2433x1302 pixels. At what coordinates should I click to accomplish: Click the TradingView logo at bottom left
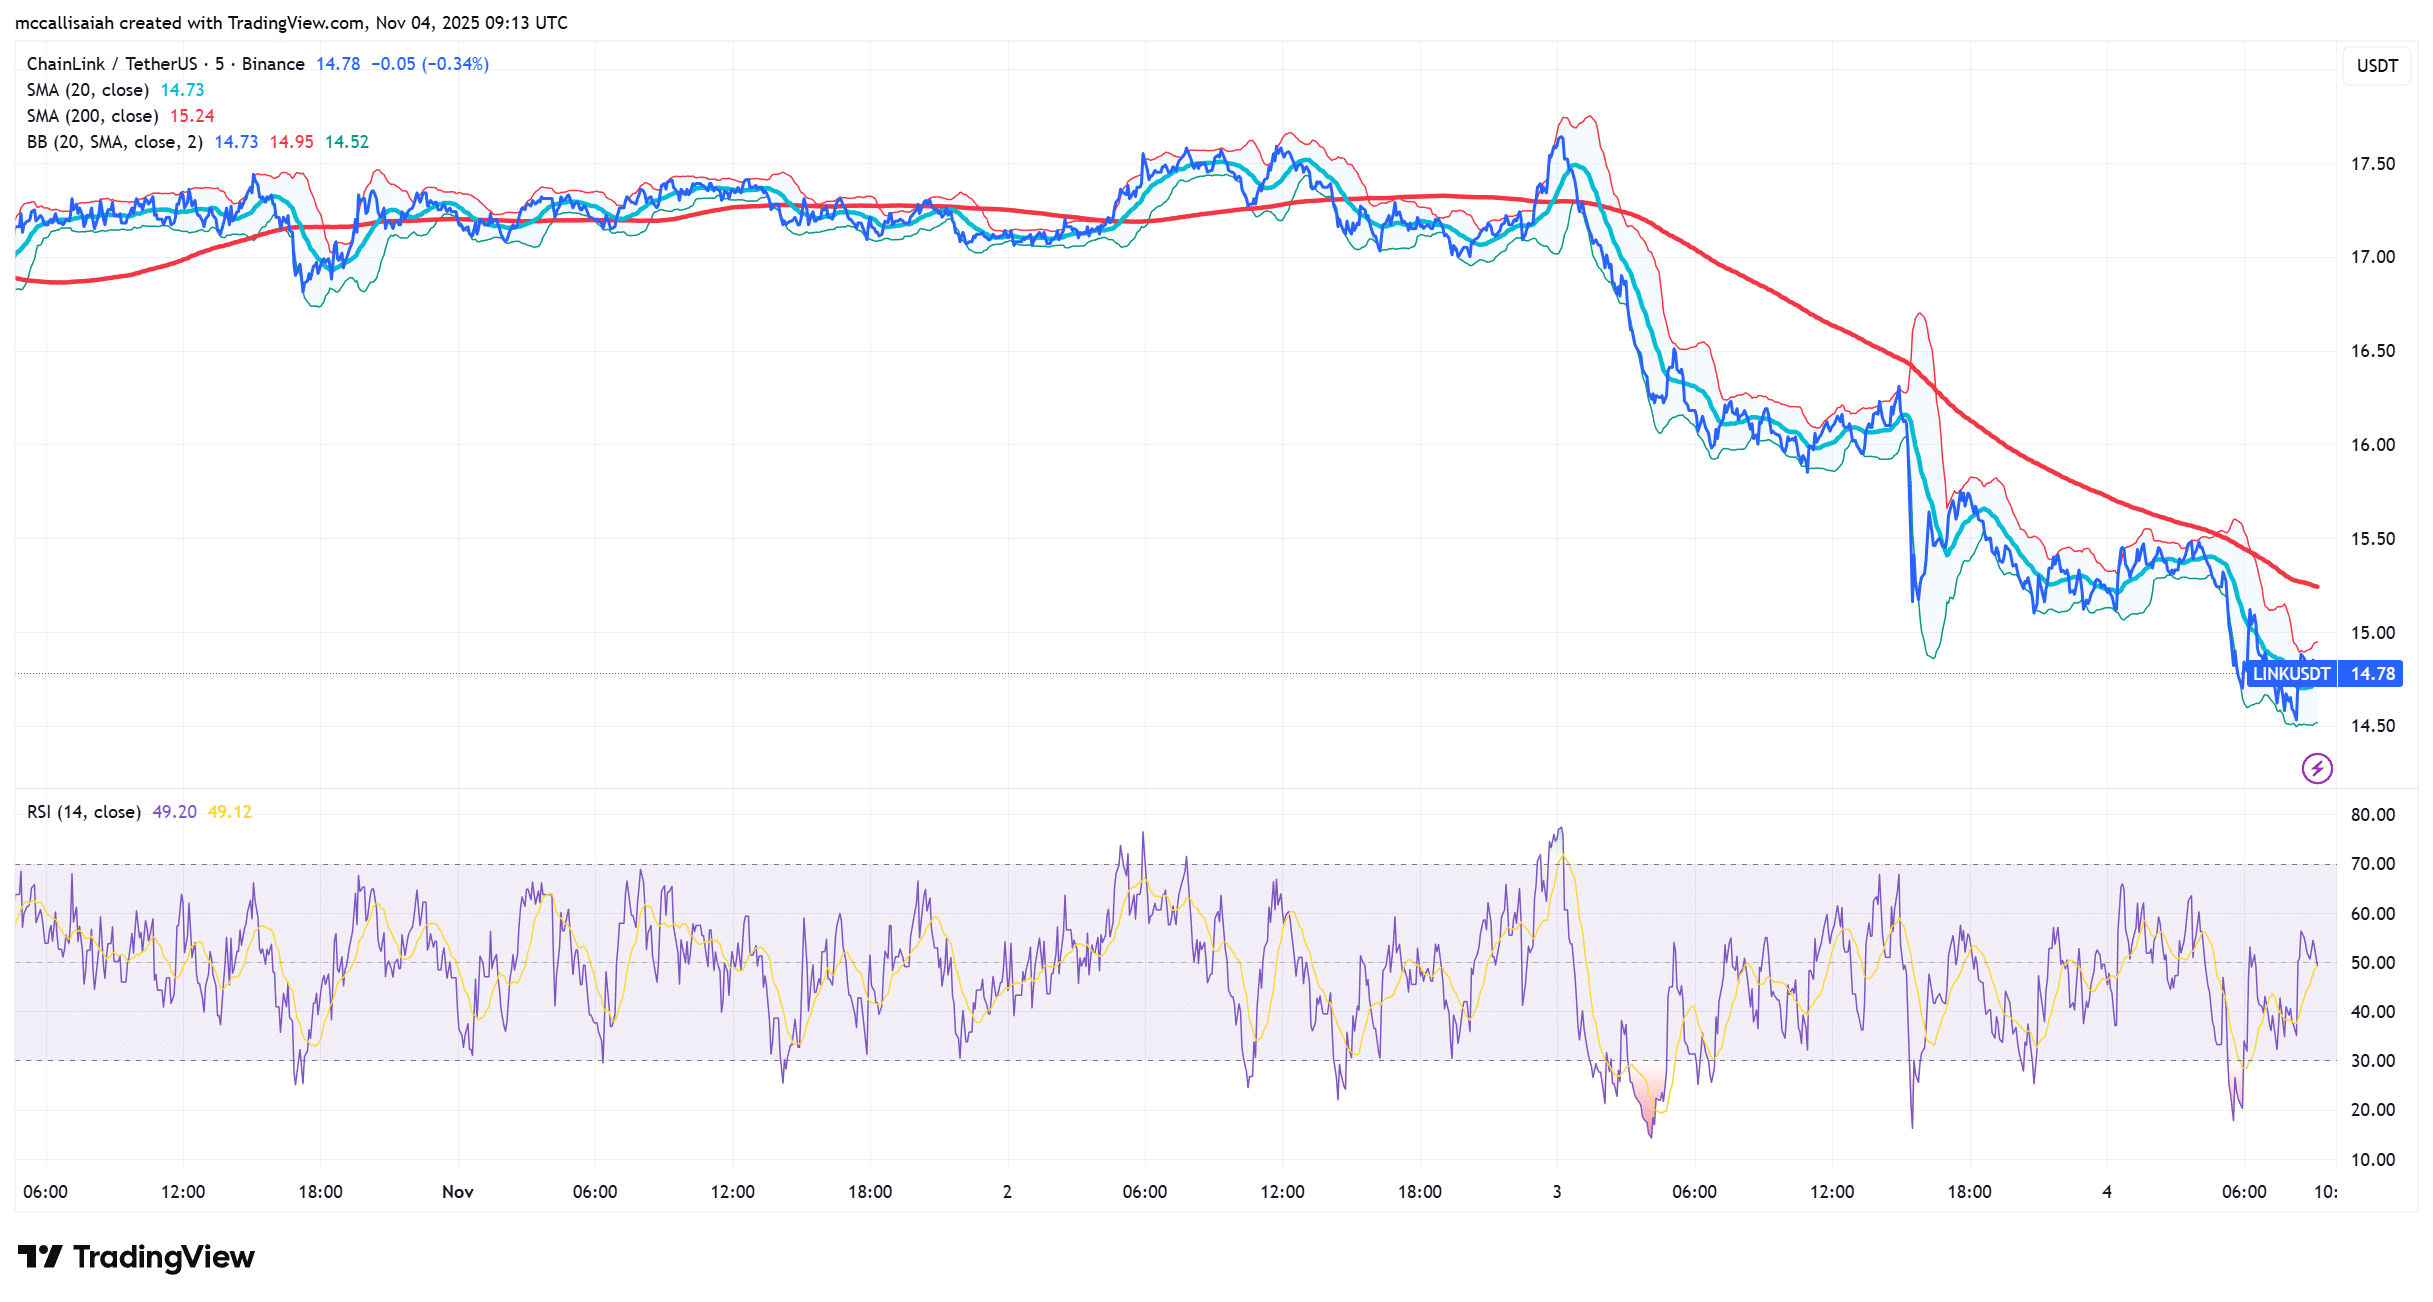click(136, 1257)
